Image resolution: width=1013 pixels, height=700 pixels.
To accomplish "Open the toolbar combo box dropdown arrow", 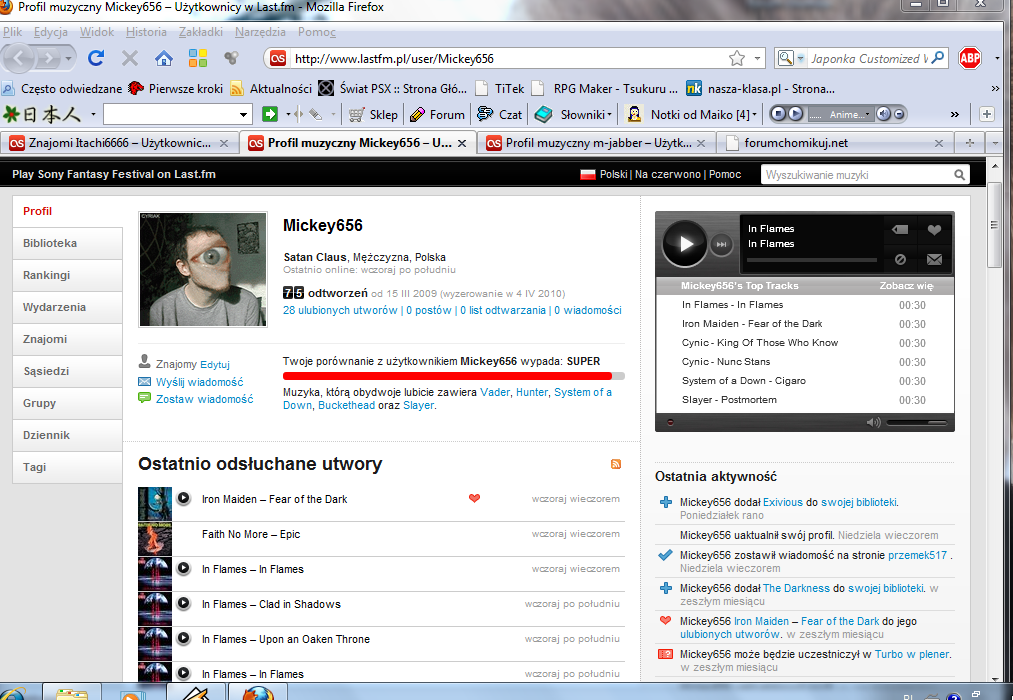I will click(244, 115).
